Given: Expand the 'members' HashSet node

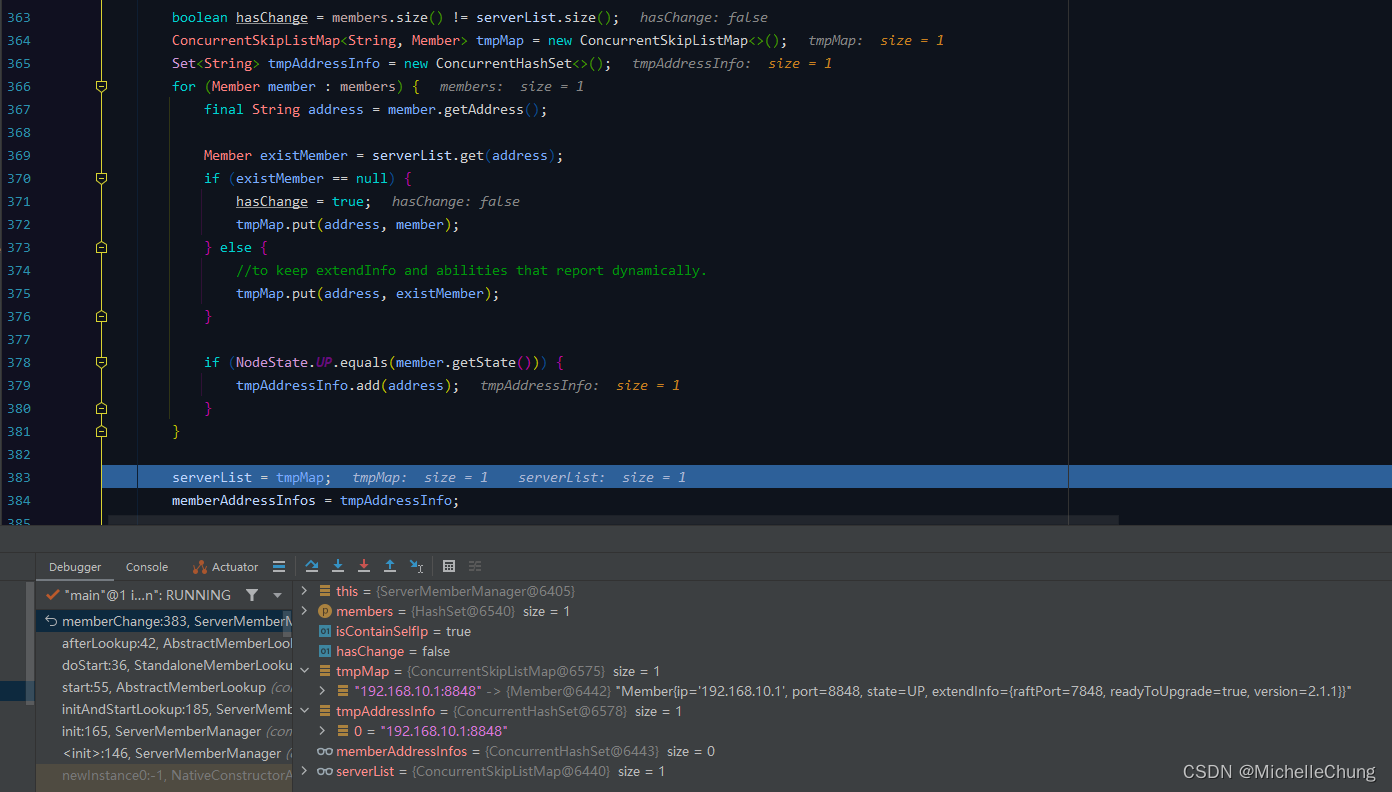Looking at the screenshot, I should pos(305,611).
